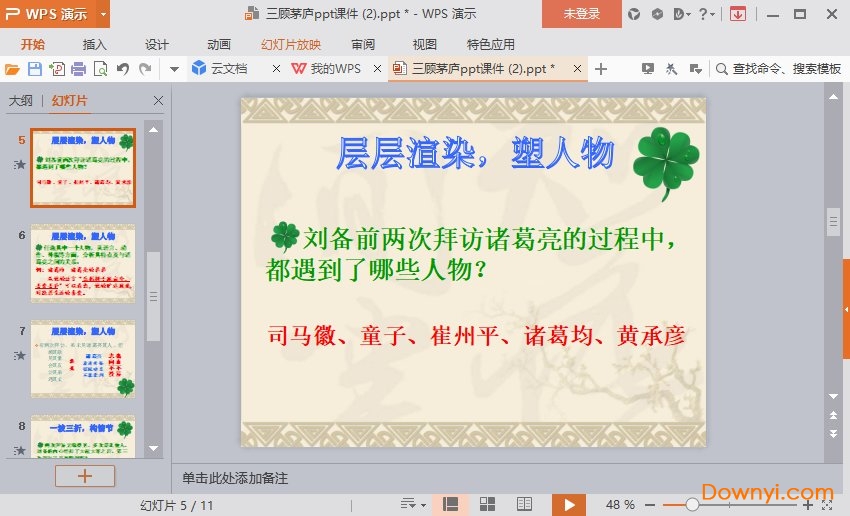Add a new slide with the plus button

pos(85,476)
